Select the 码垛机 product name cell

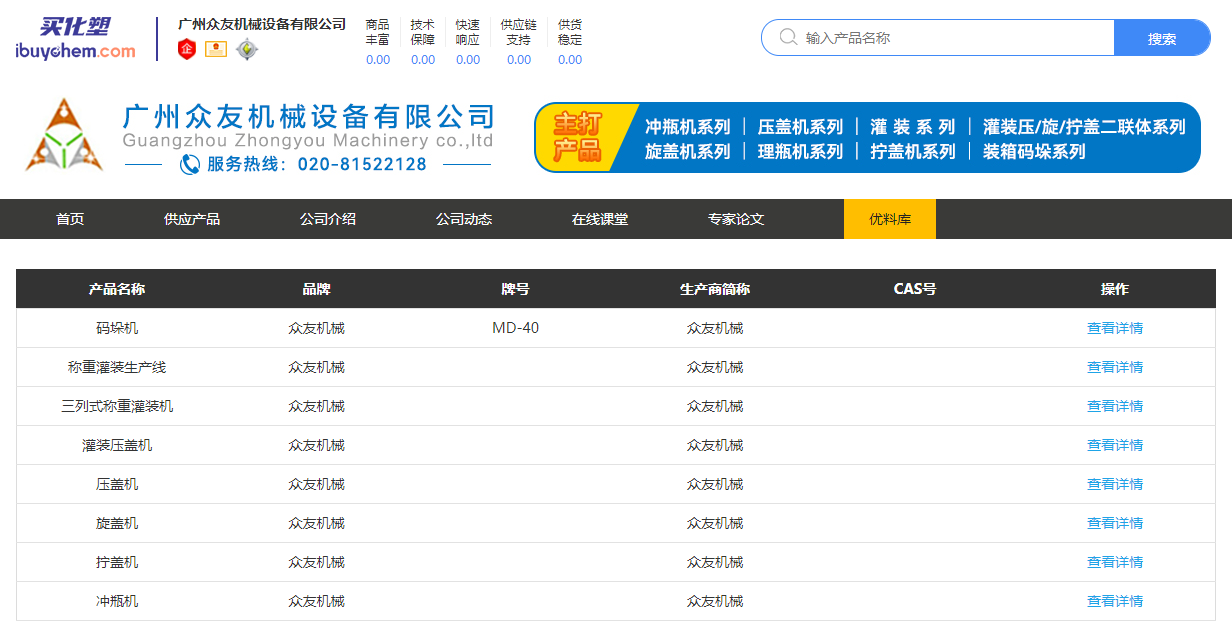pyautogui.click(x=117, y=328)
